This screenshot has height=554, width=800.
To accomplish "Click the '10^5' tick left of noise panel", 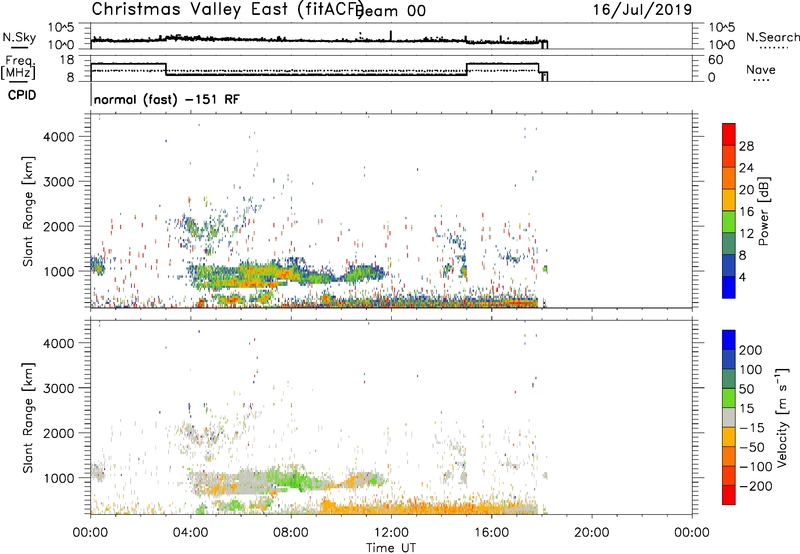I will (x=61, y=27).
